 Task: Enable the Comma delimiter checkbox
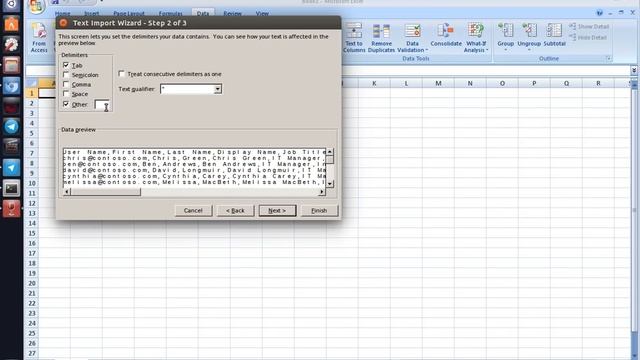[66, 84]
